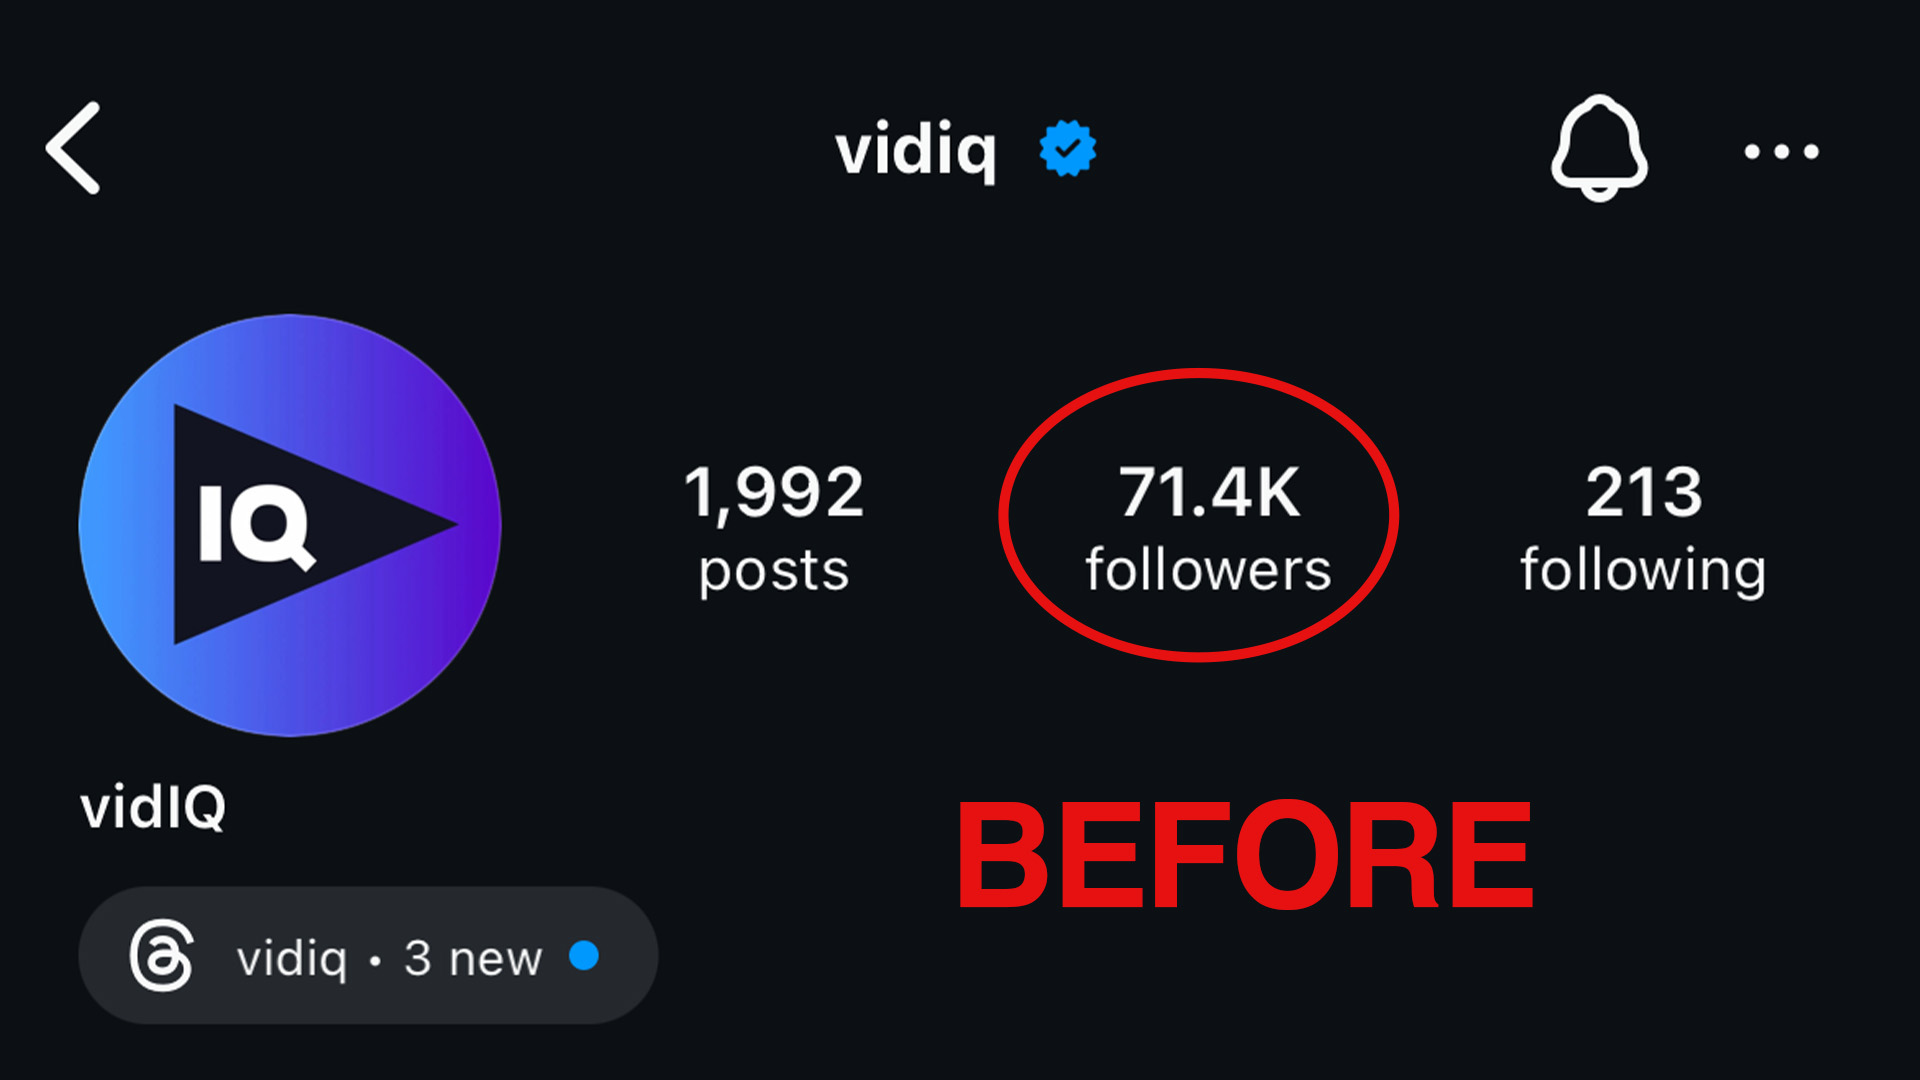Open the notification bell options
Image resolution: width=1920 pixels, height=1080 pixels.
pyautogui.click(x=1598, y=148)
